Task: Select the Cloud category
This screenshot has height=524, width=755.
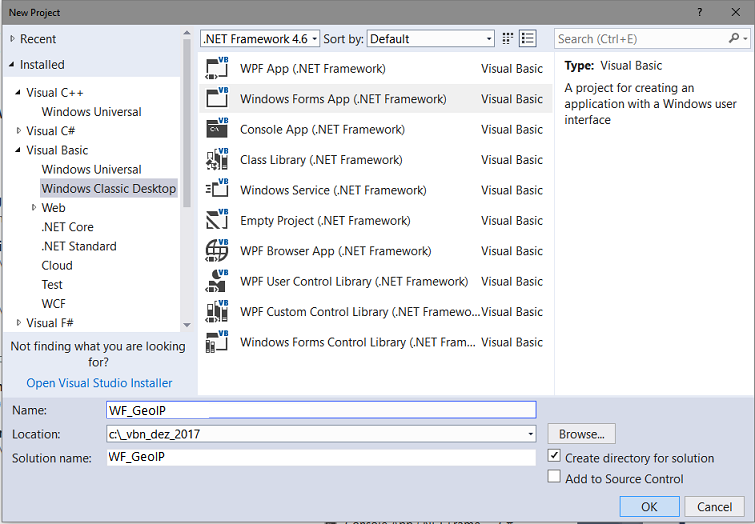Action: [x=57, y=265]
